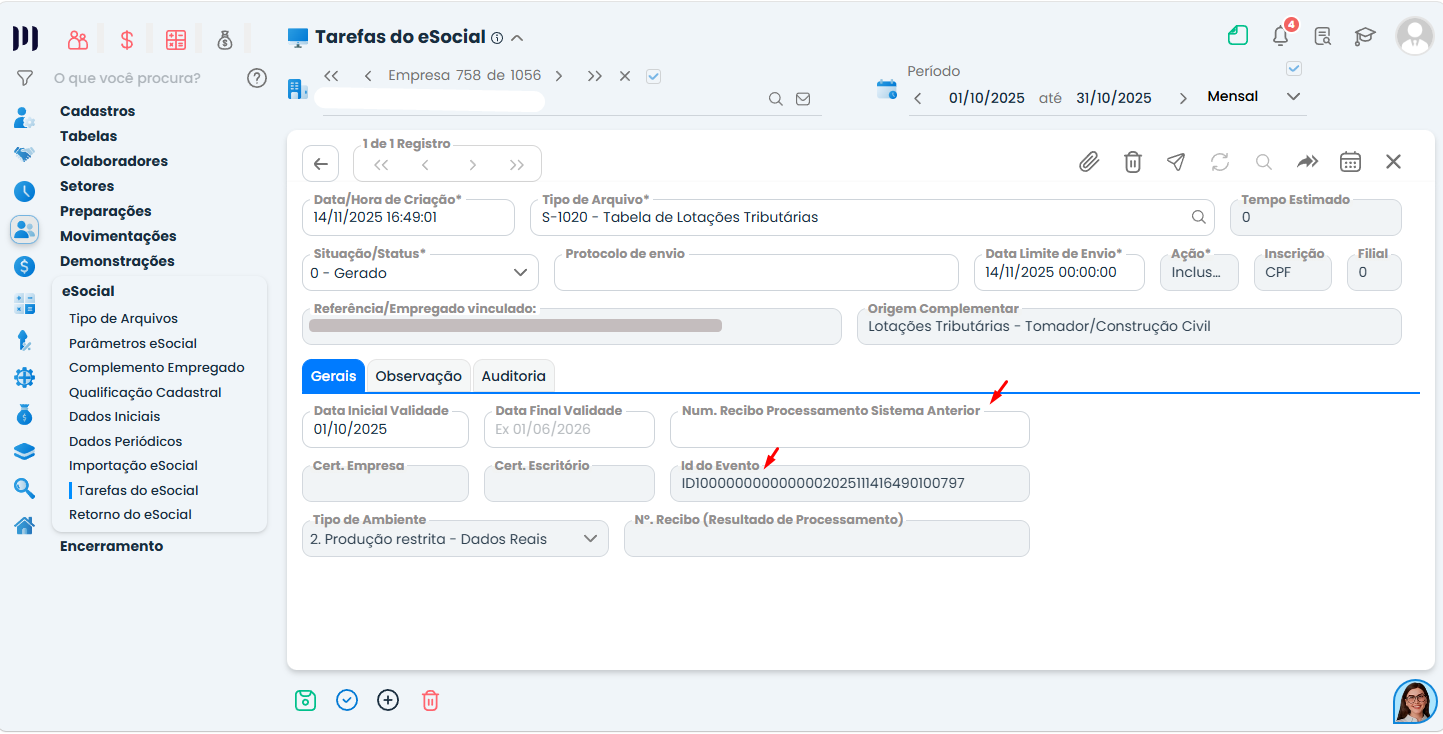This screenshot has height=734, width=1443.
Task: Expand the Cadastros menu section
Action: (x=97, y=111)
